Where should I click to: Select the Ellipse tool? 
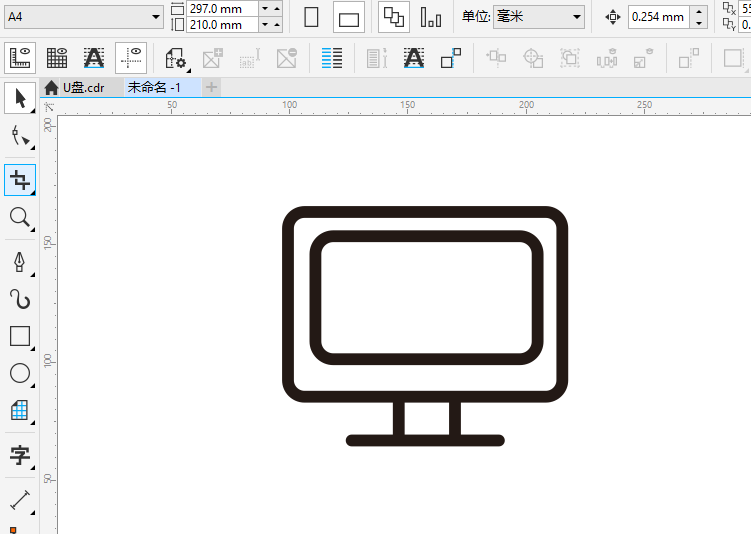(19, 373)
